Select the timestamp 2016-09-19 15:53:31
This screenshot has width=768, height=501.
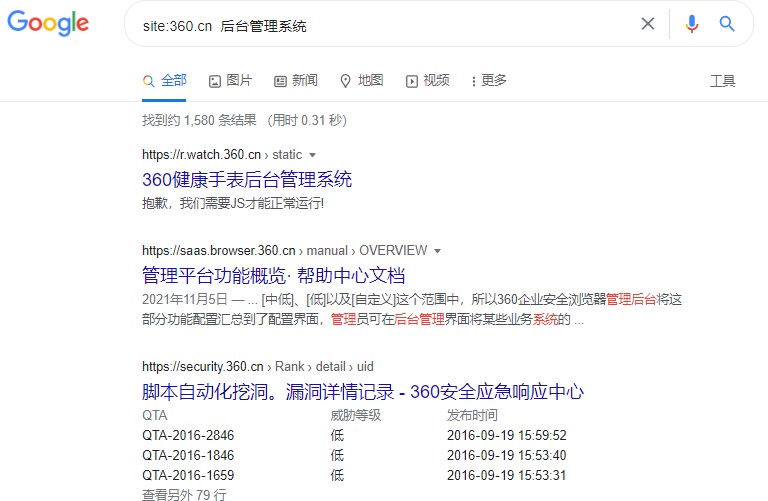pos(506,476)
